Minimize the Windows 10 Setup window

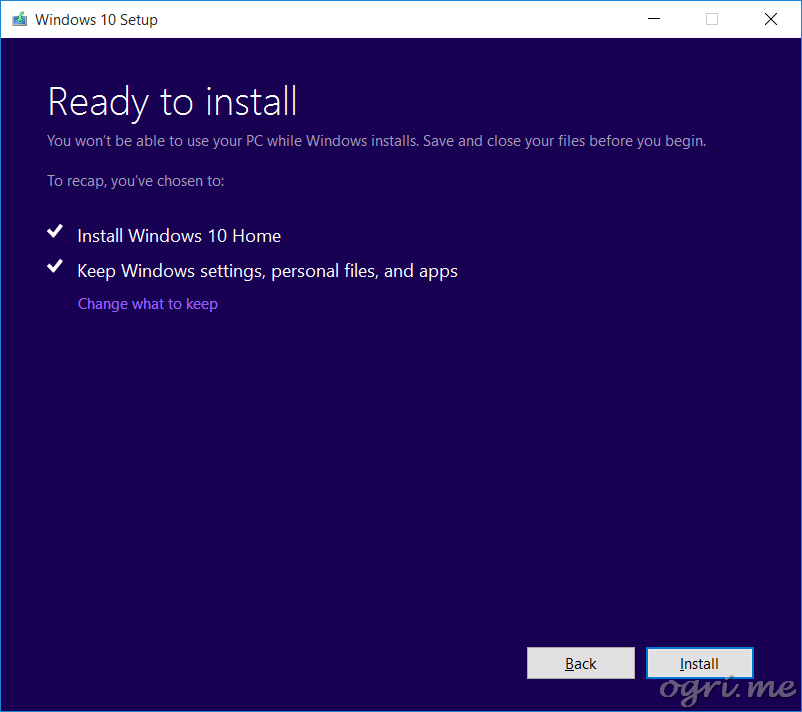[654, 19]
